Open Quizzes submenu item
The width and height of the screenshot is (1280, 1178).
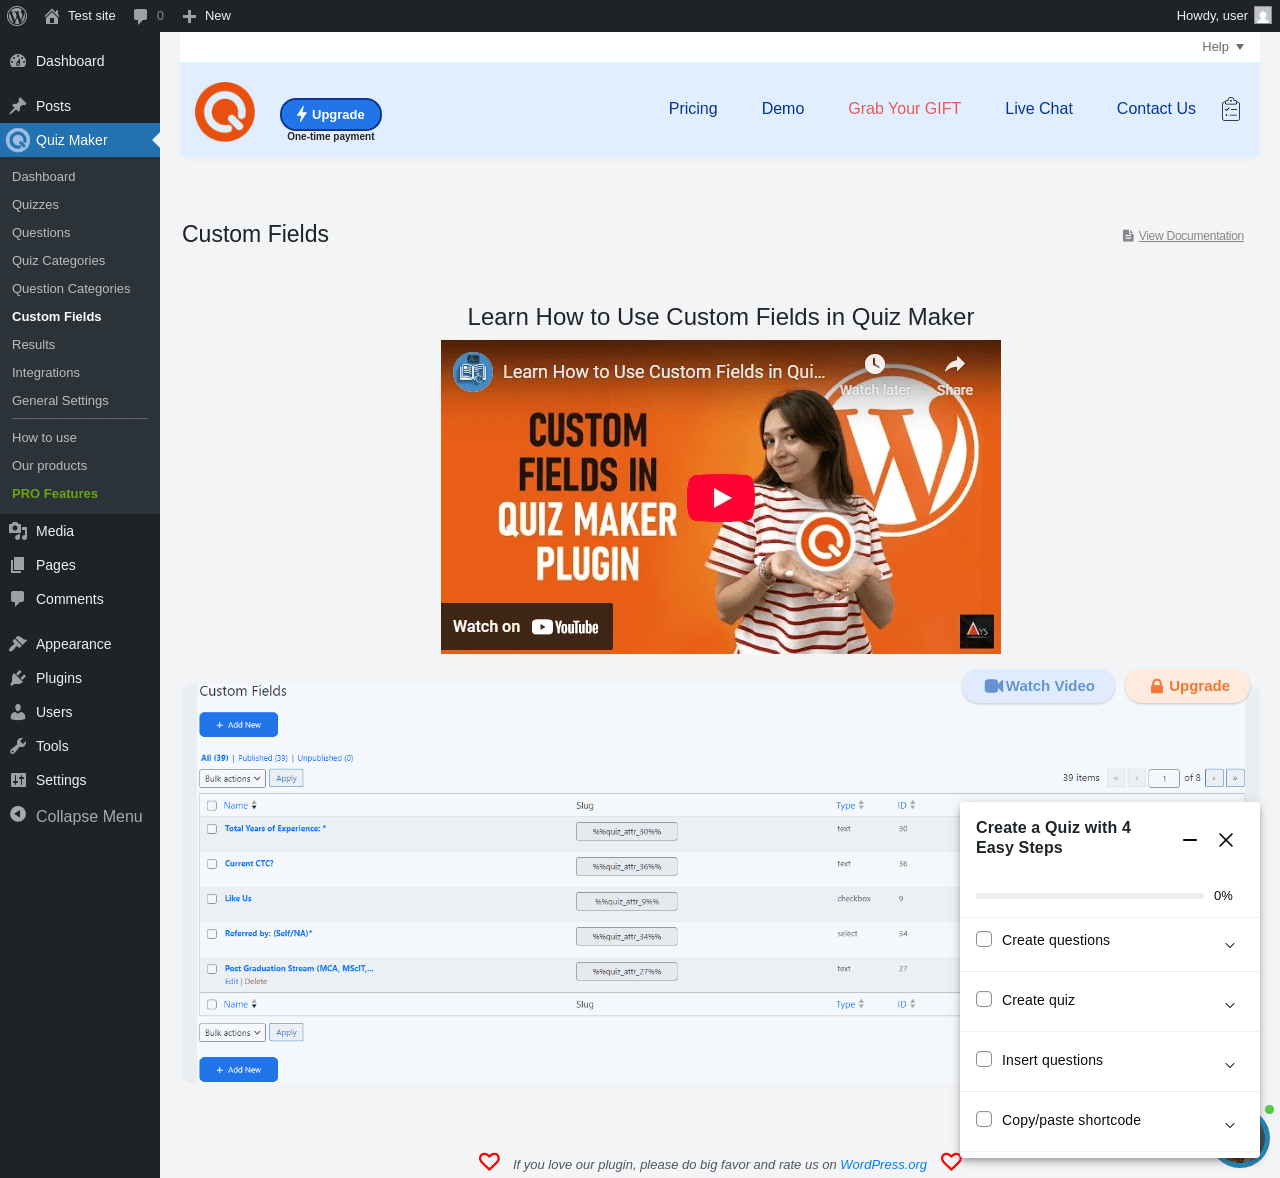coord(80,205)
